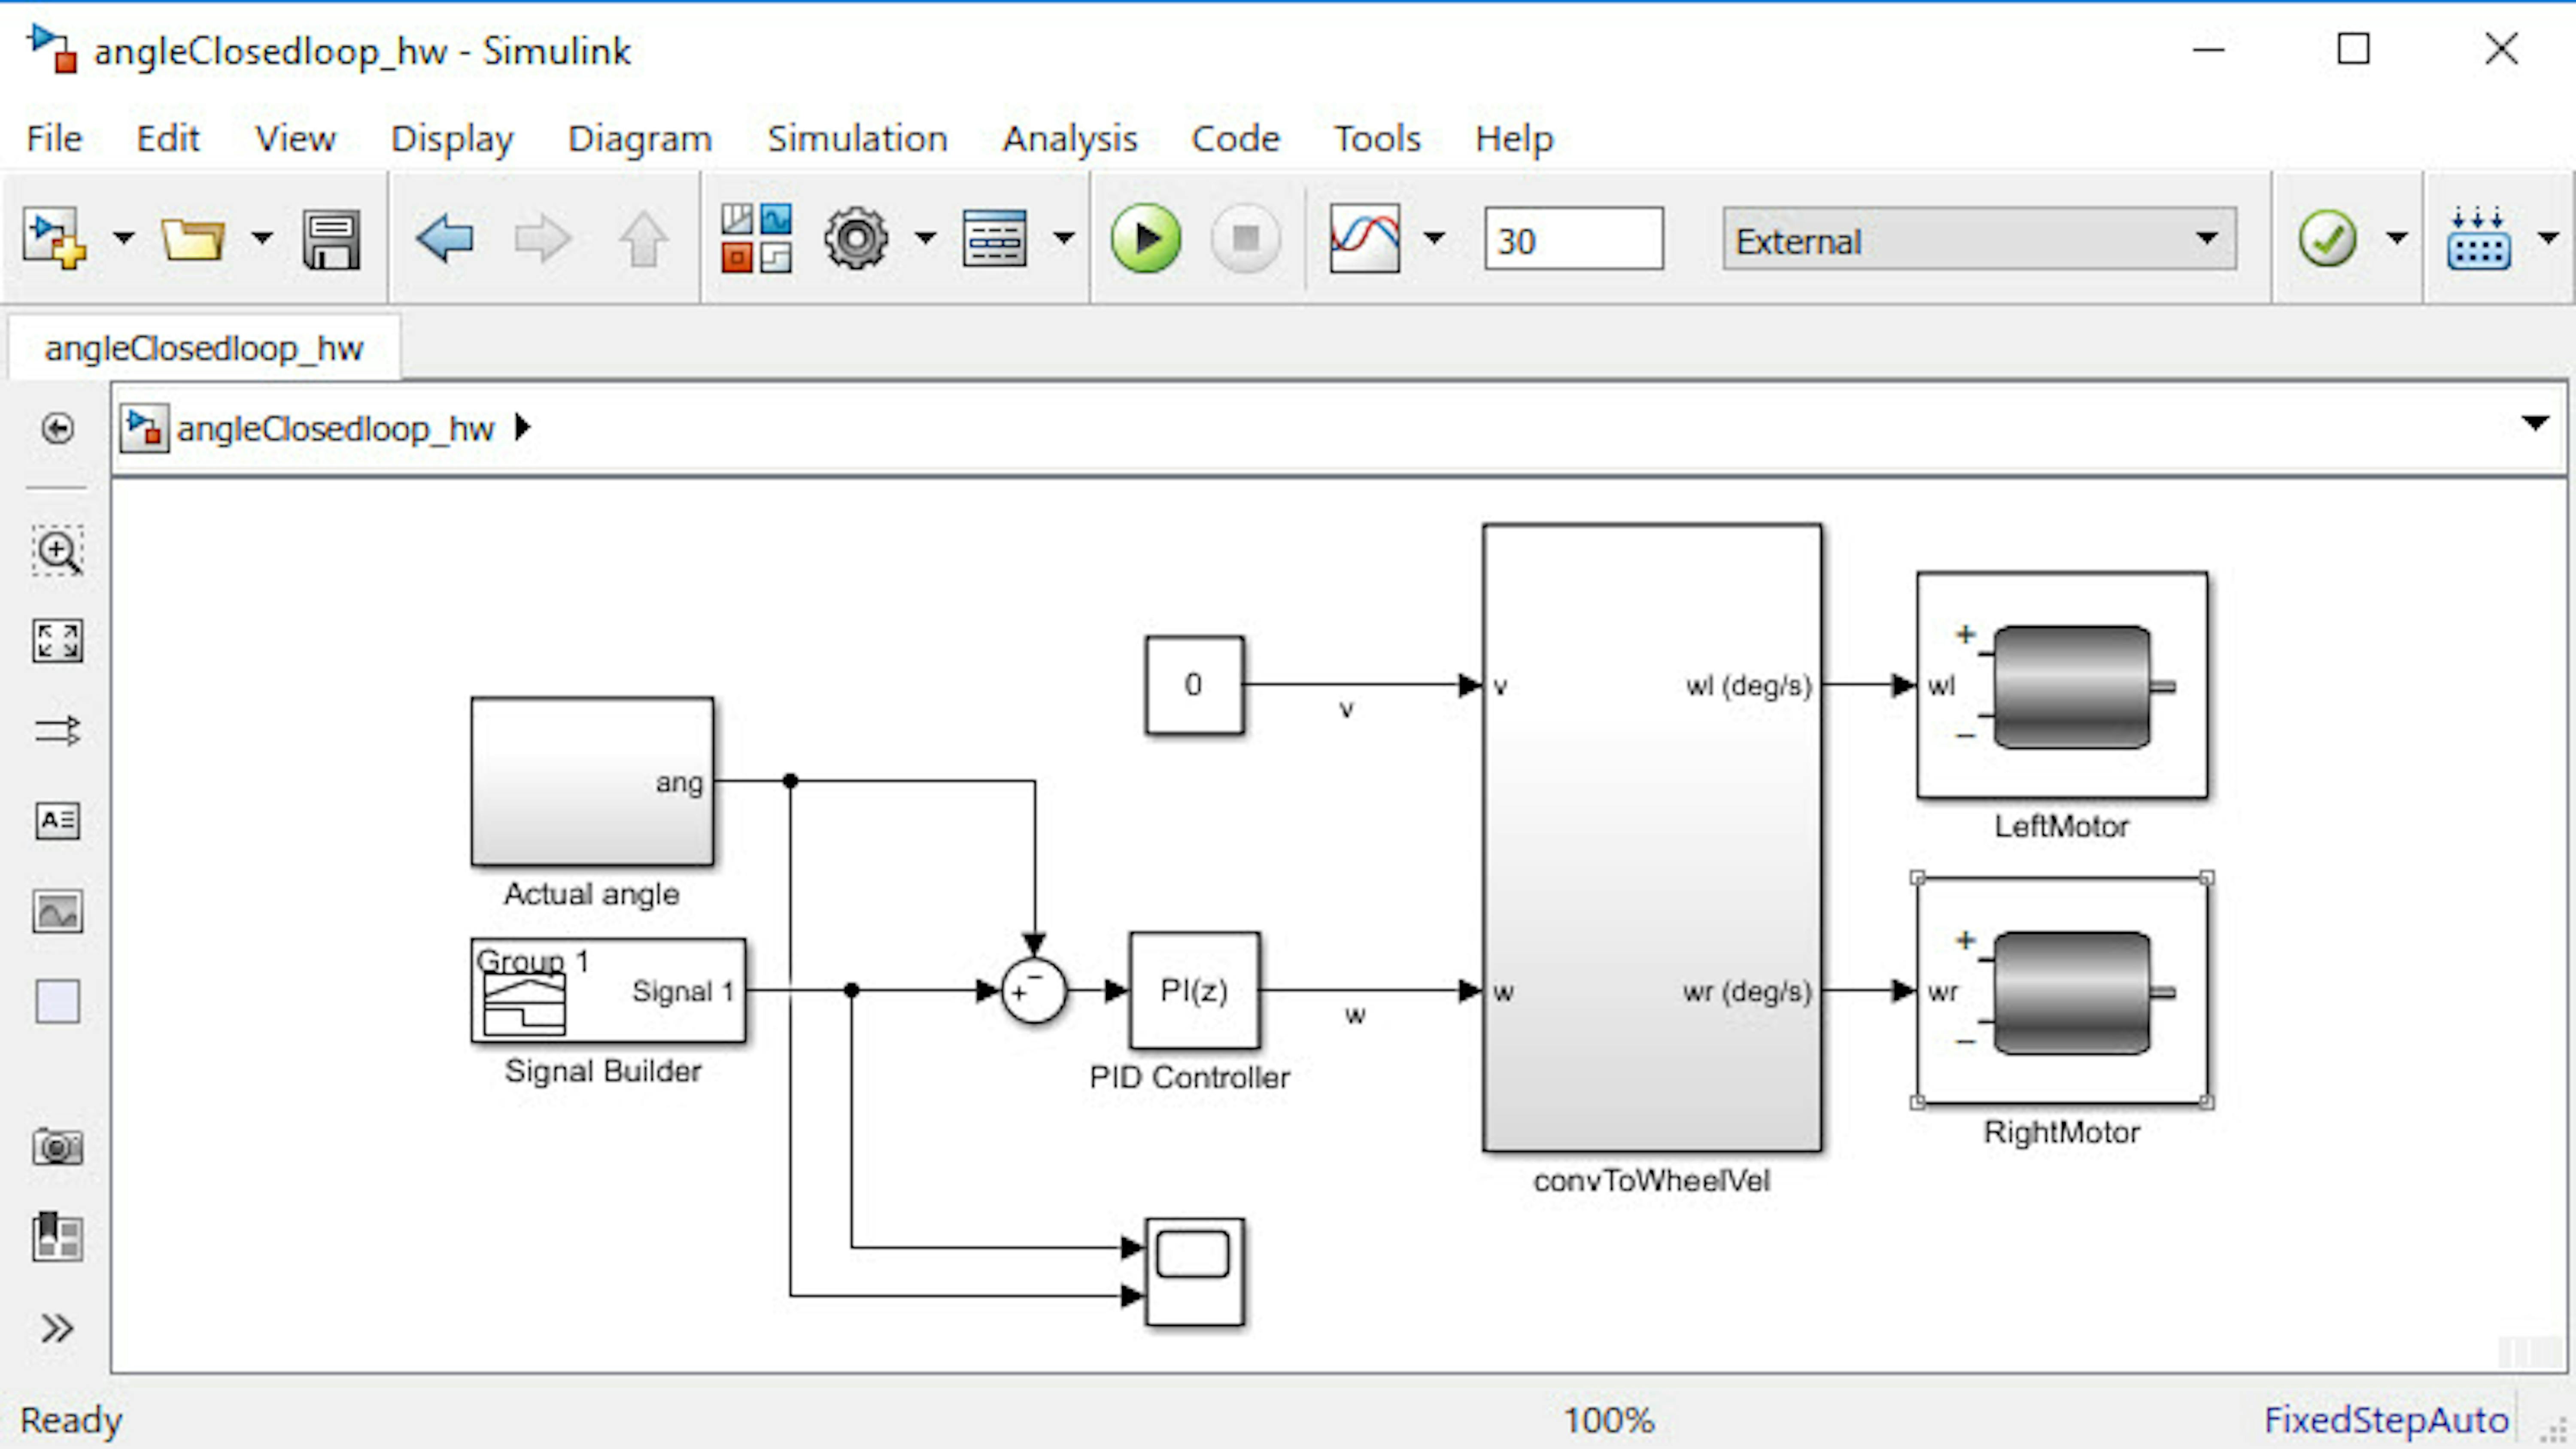Select the Sum junction block
The width and height of the screenshot is (2576, 1449).
pos(1034,990)
